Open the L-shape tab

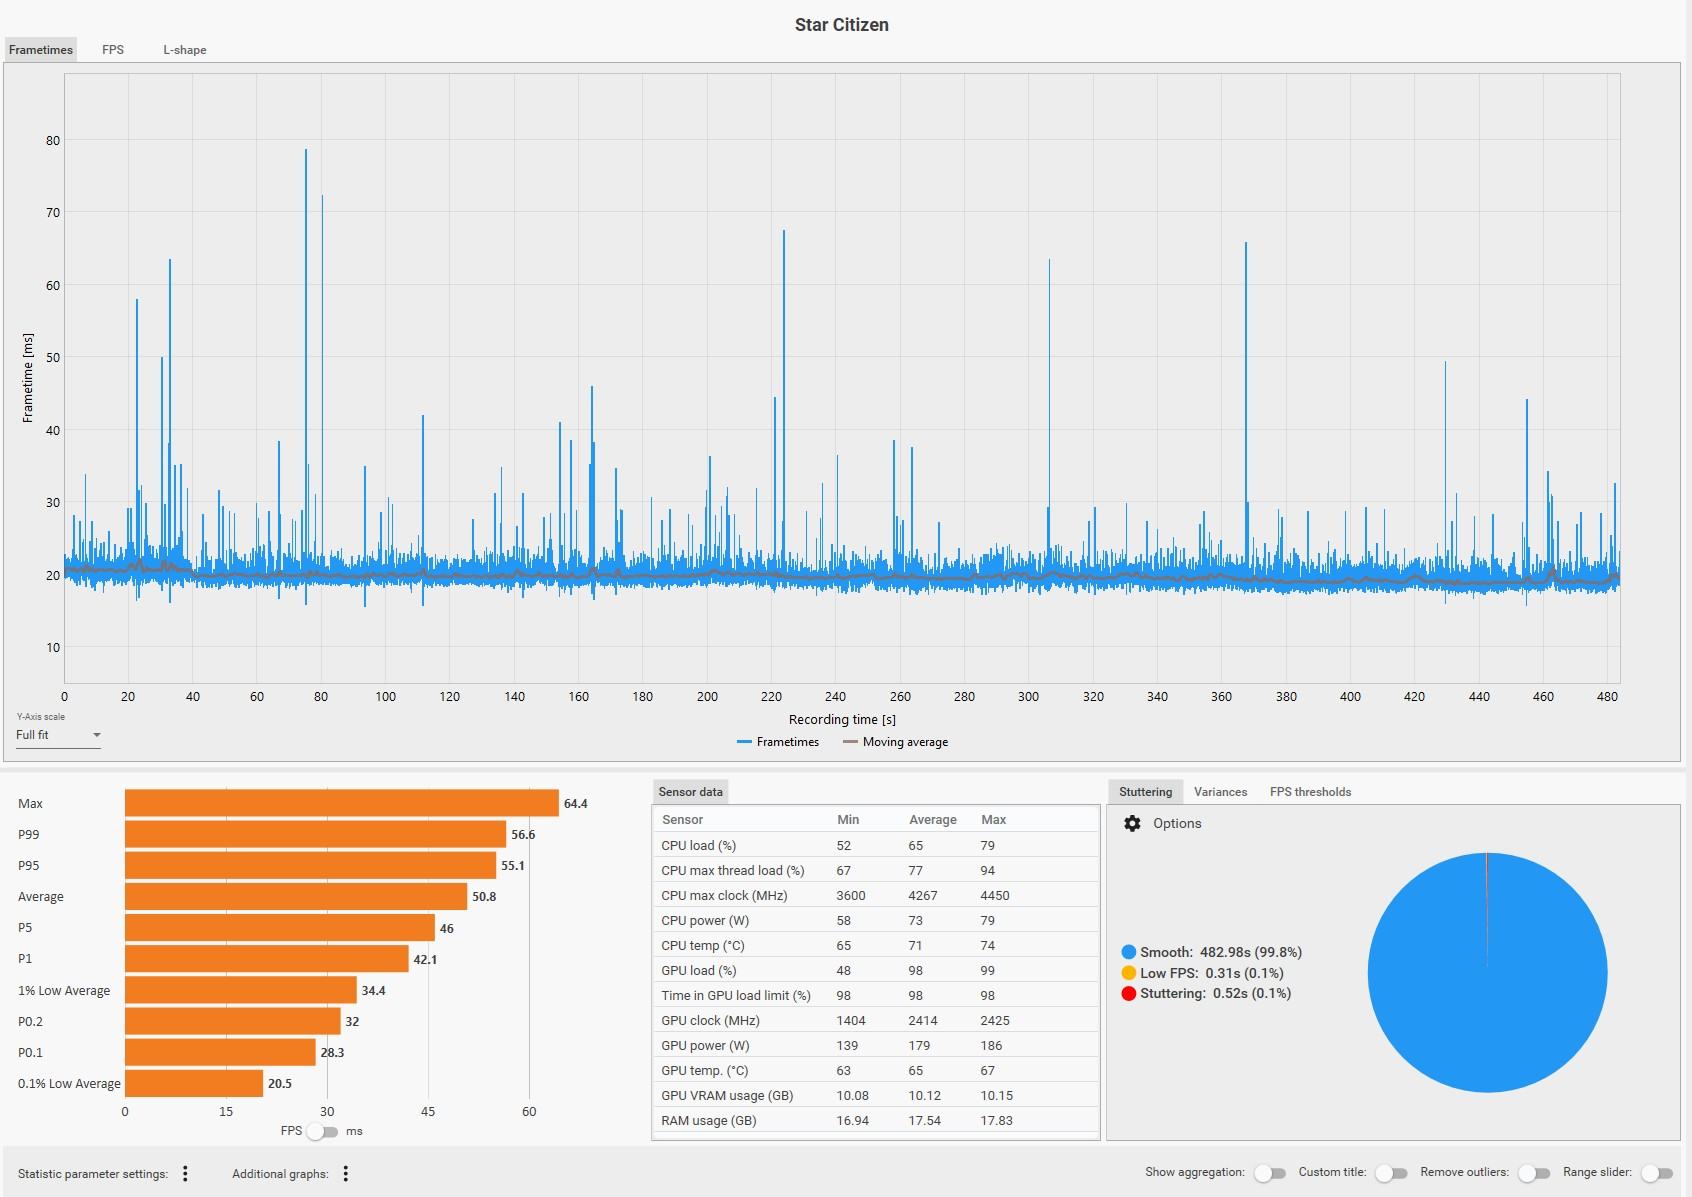coord(185,50)
